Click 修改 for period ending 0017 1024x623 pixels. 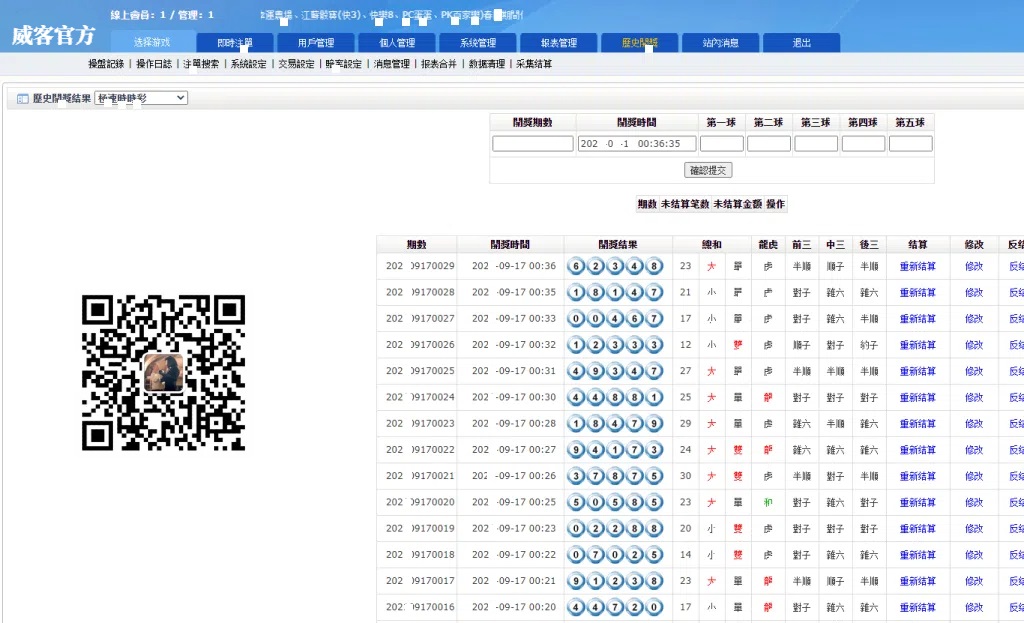pyautogui.click(x=974, y=581)
